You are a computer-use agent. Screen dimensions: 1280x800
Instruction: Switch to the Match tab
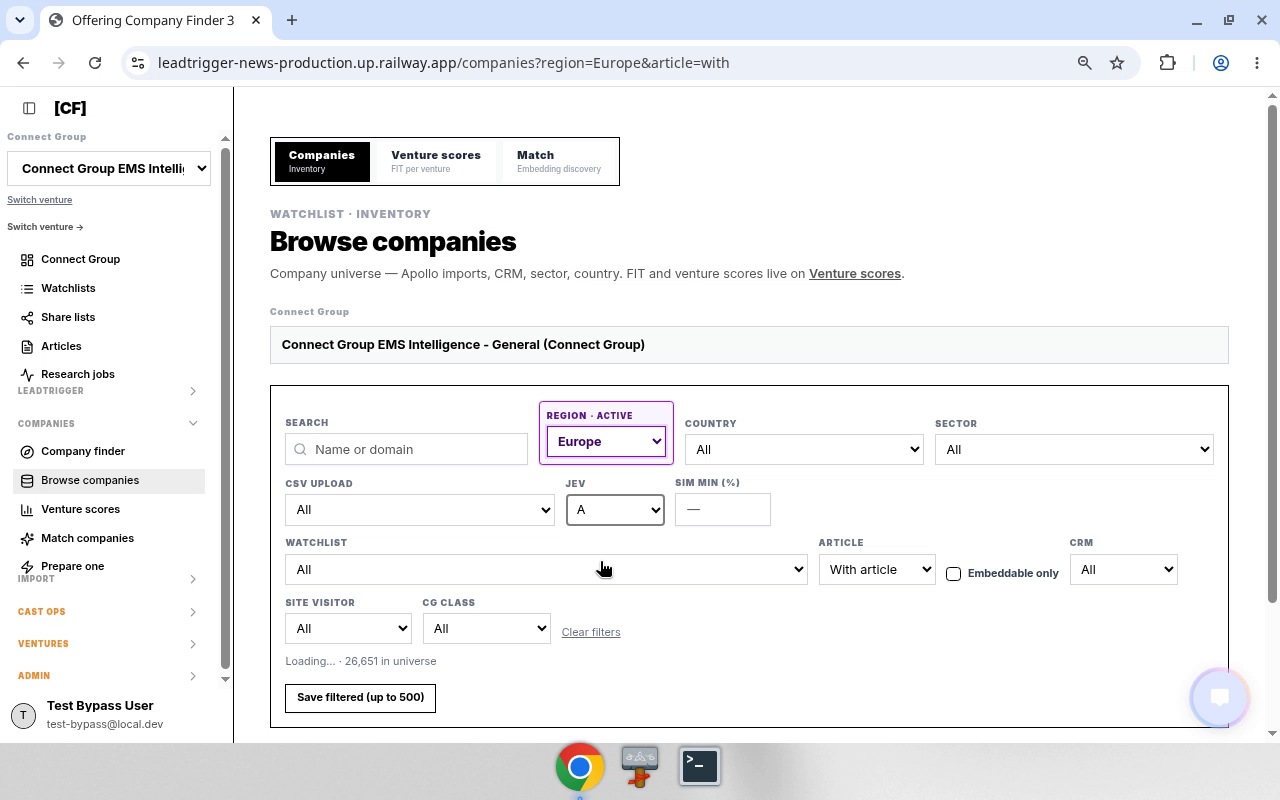click(559, 162)
